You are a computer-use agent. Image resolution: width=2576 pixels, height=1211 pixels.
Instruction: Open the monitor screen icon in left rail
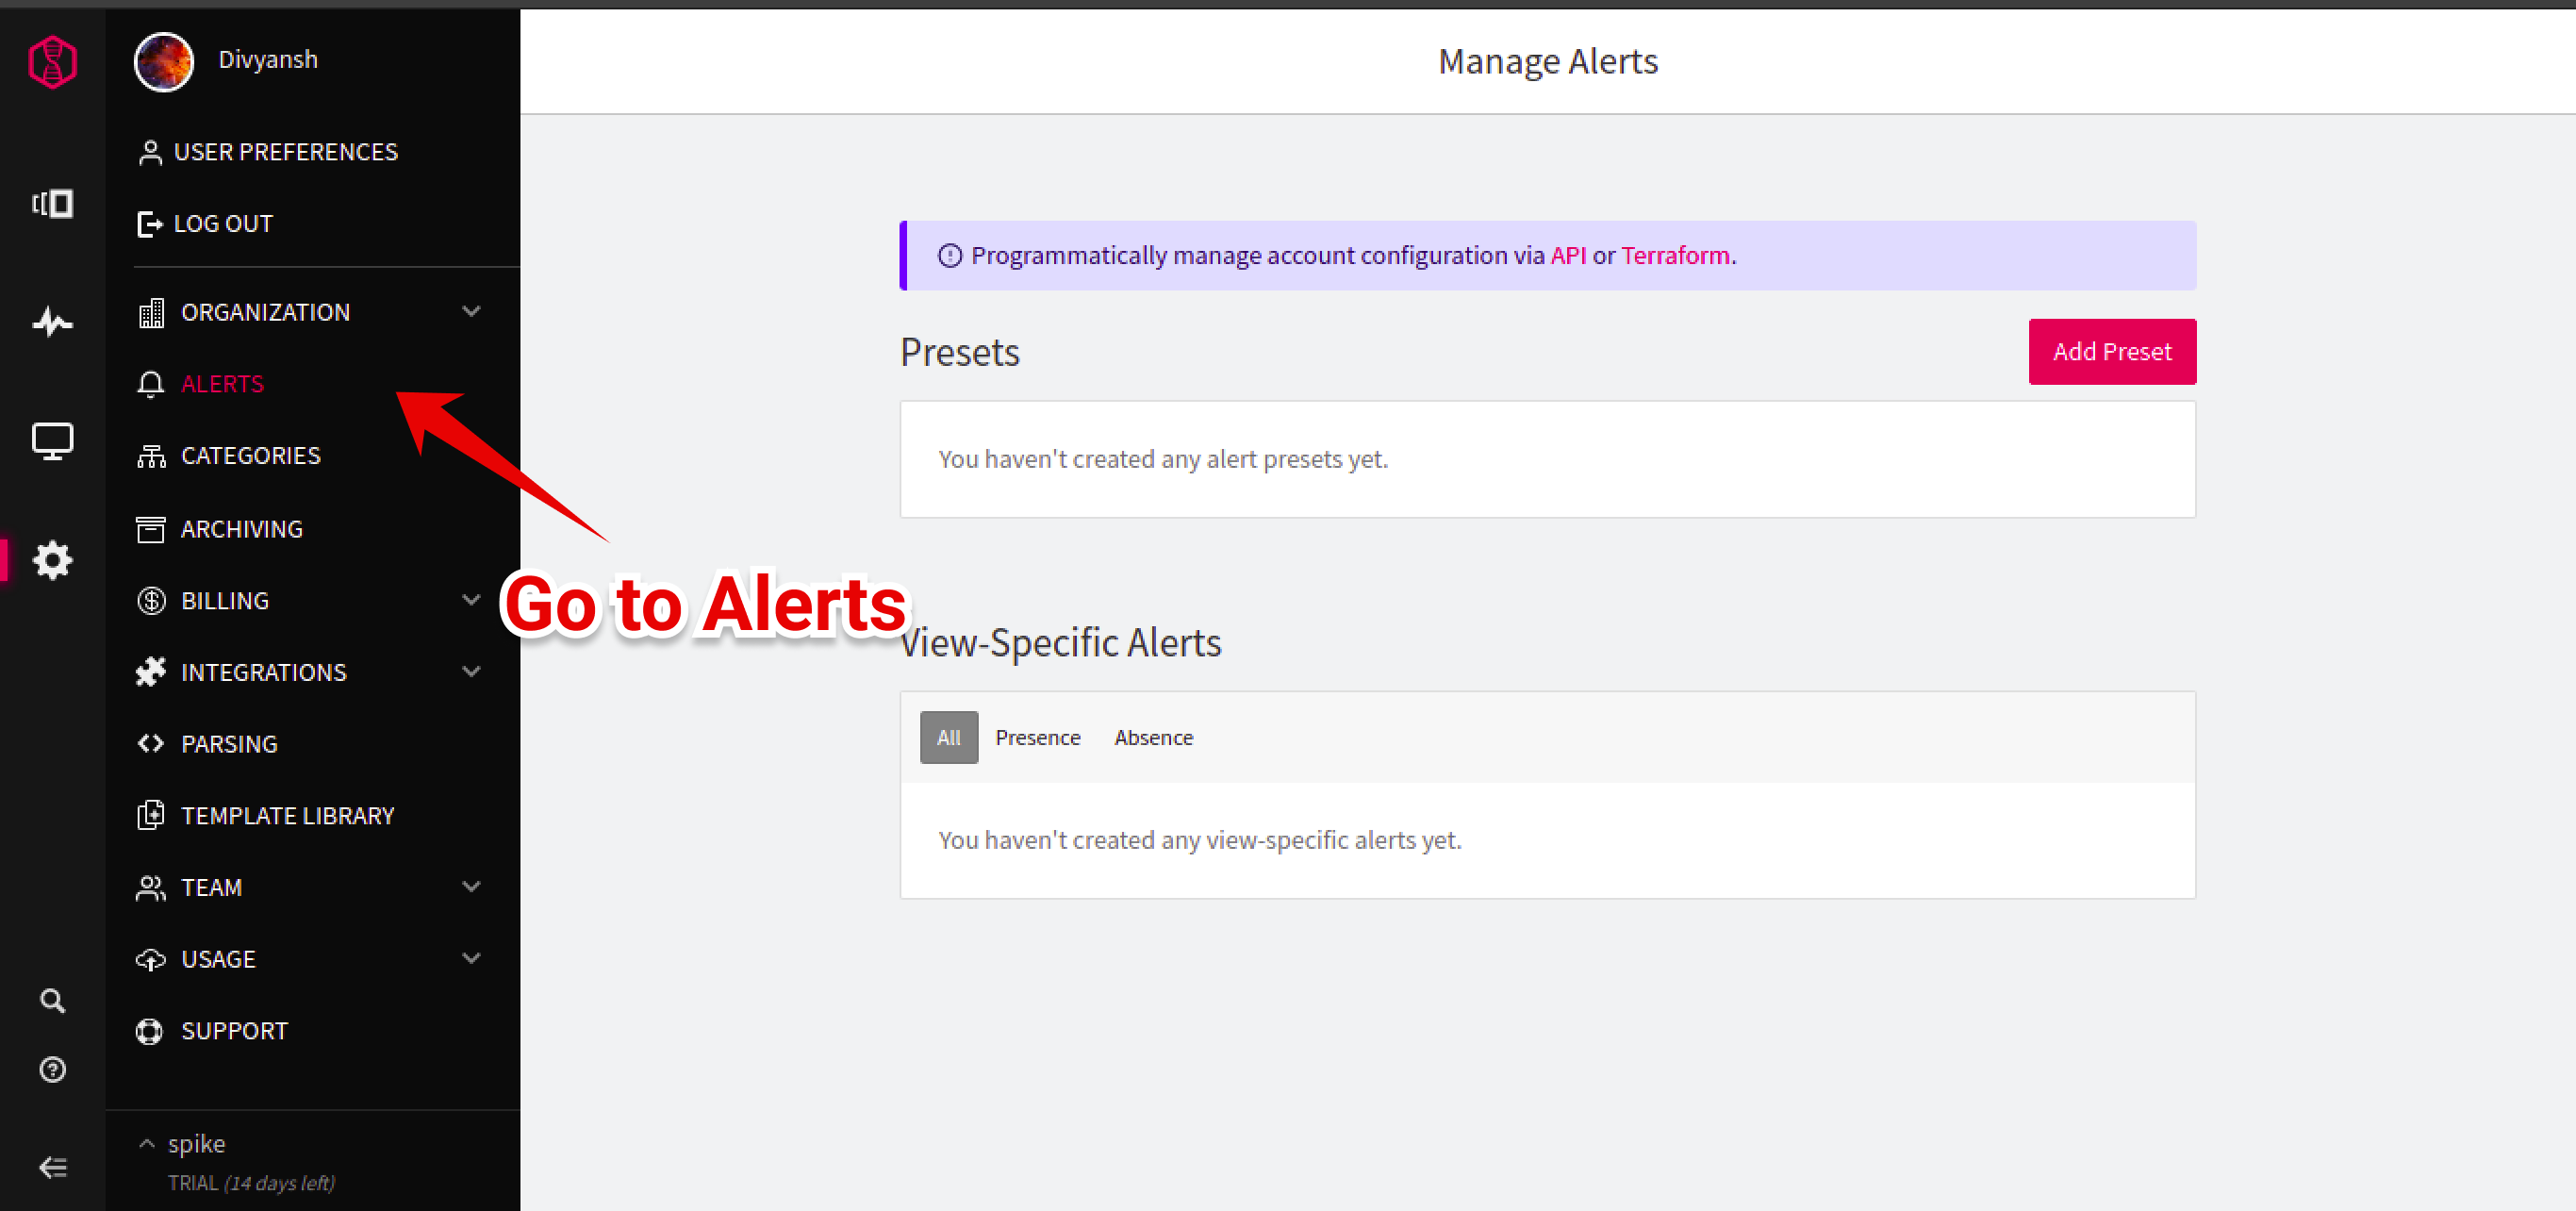(x=52, y=441)
